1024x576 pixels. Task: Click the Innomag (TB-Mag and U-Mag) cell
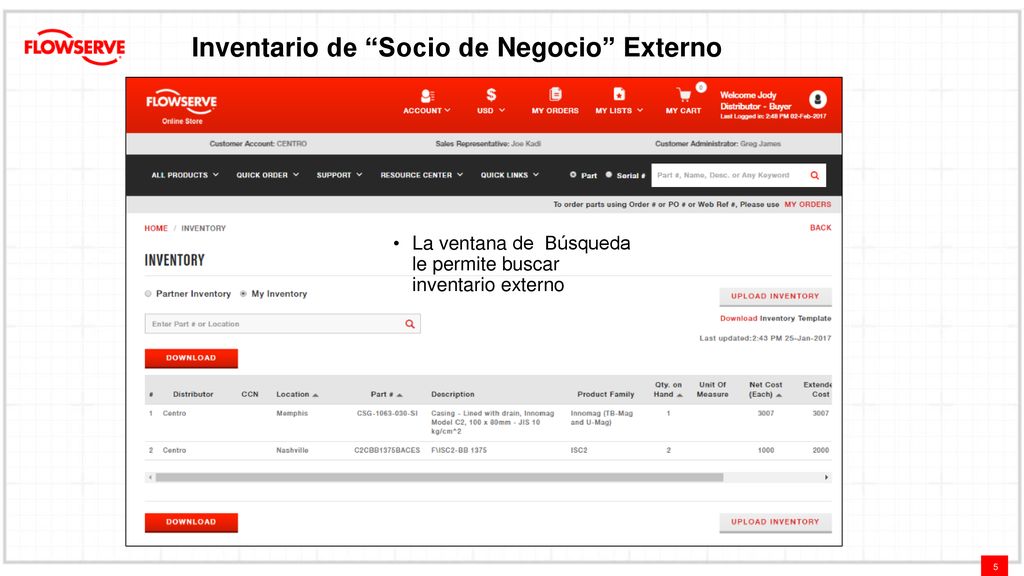click(601, 418)
